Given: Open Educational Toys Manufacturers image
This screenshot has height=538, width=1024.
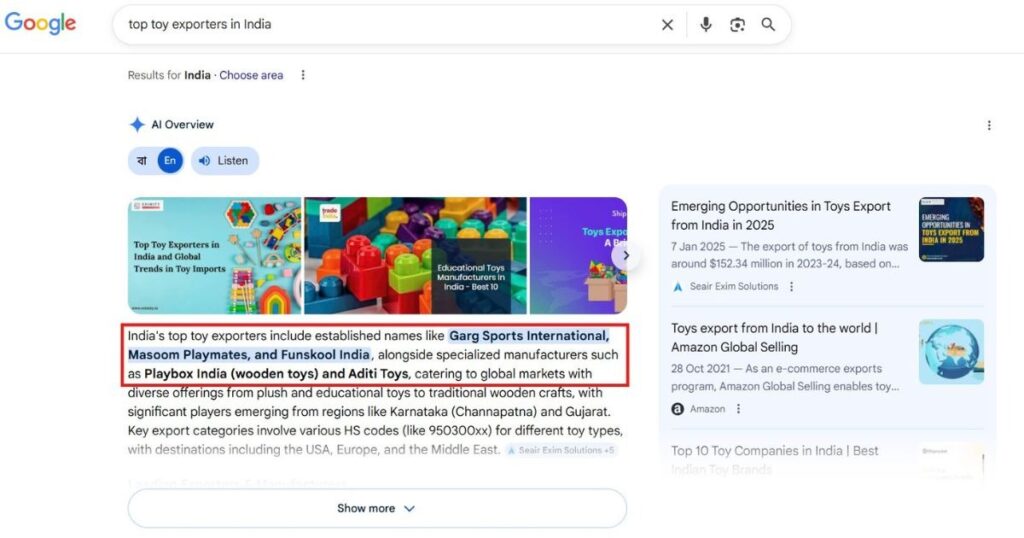Looking at the screenshot, I should point(415,255).
